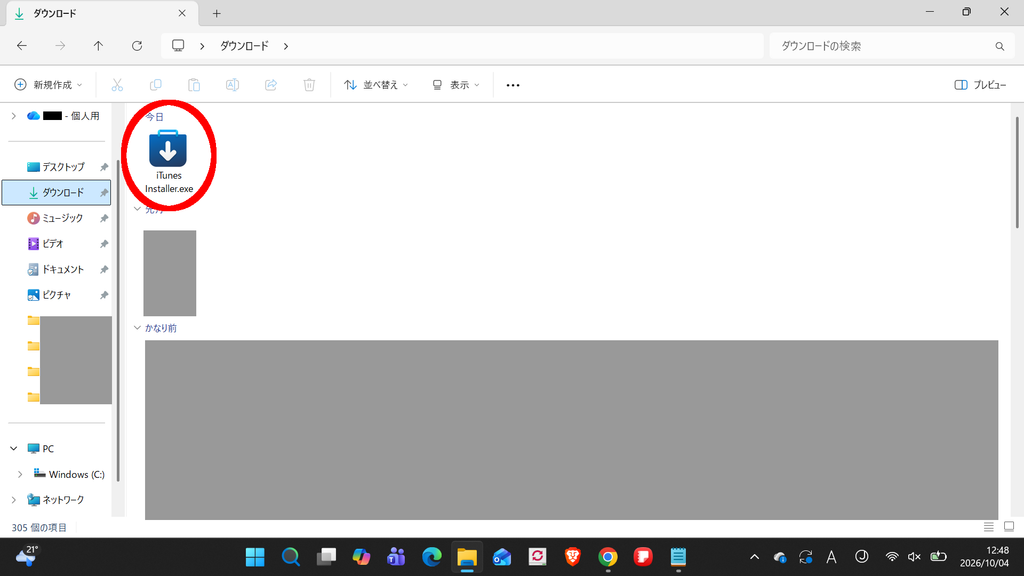The image size is (1024, 576).
Task: Open Copilot from the taskbar
Action: 361,556
